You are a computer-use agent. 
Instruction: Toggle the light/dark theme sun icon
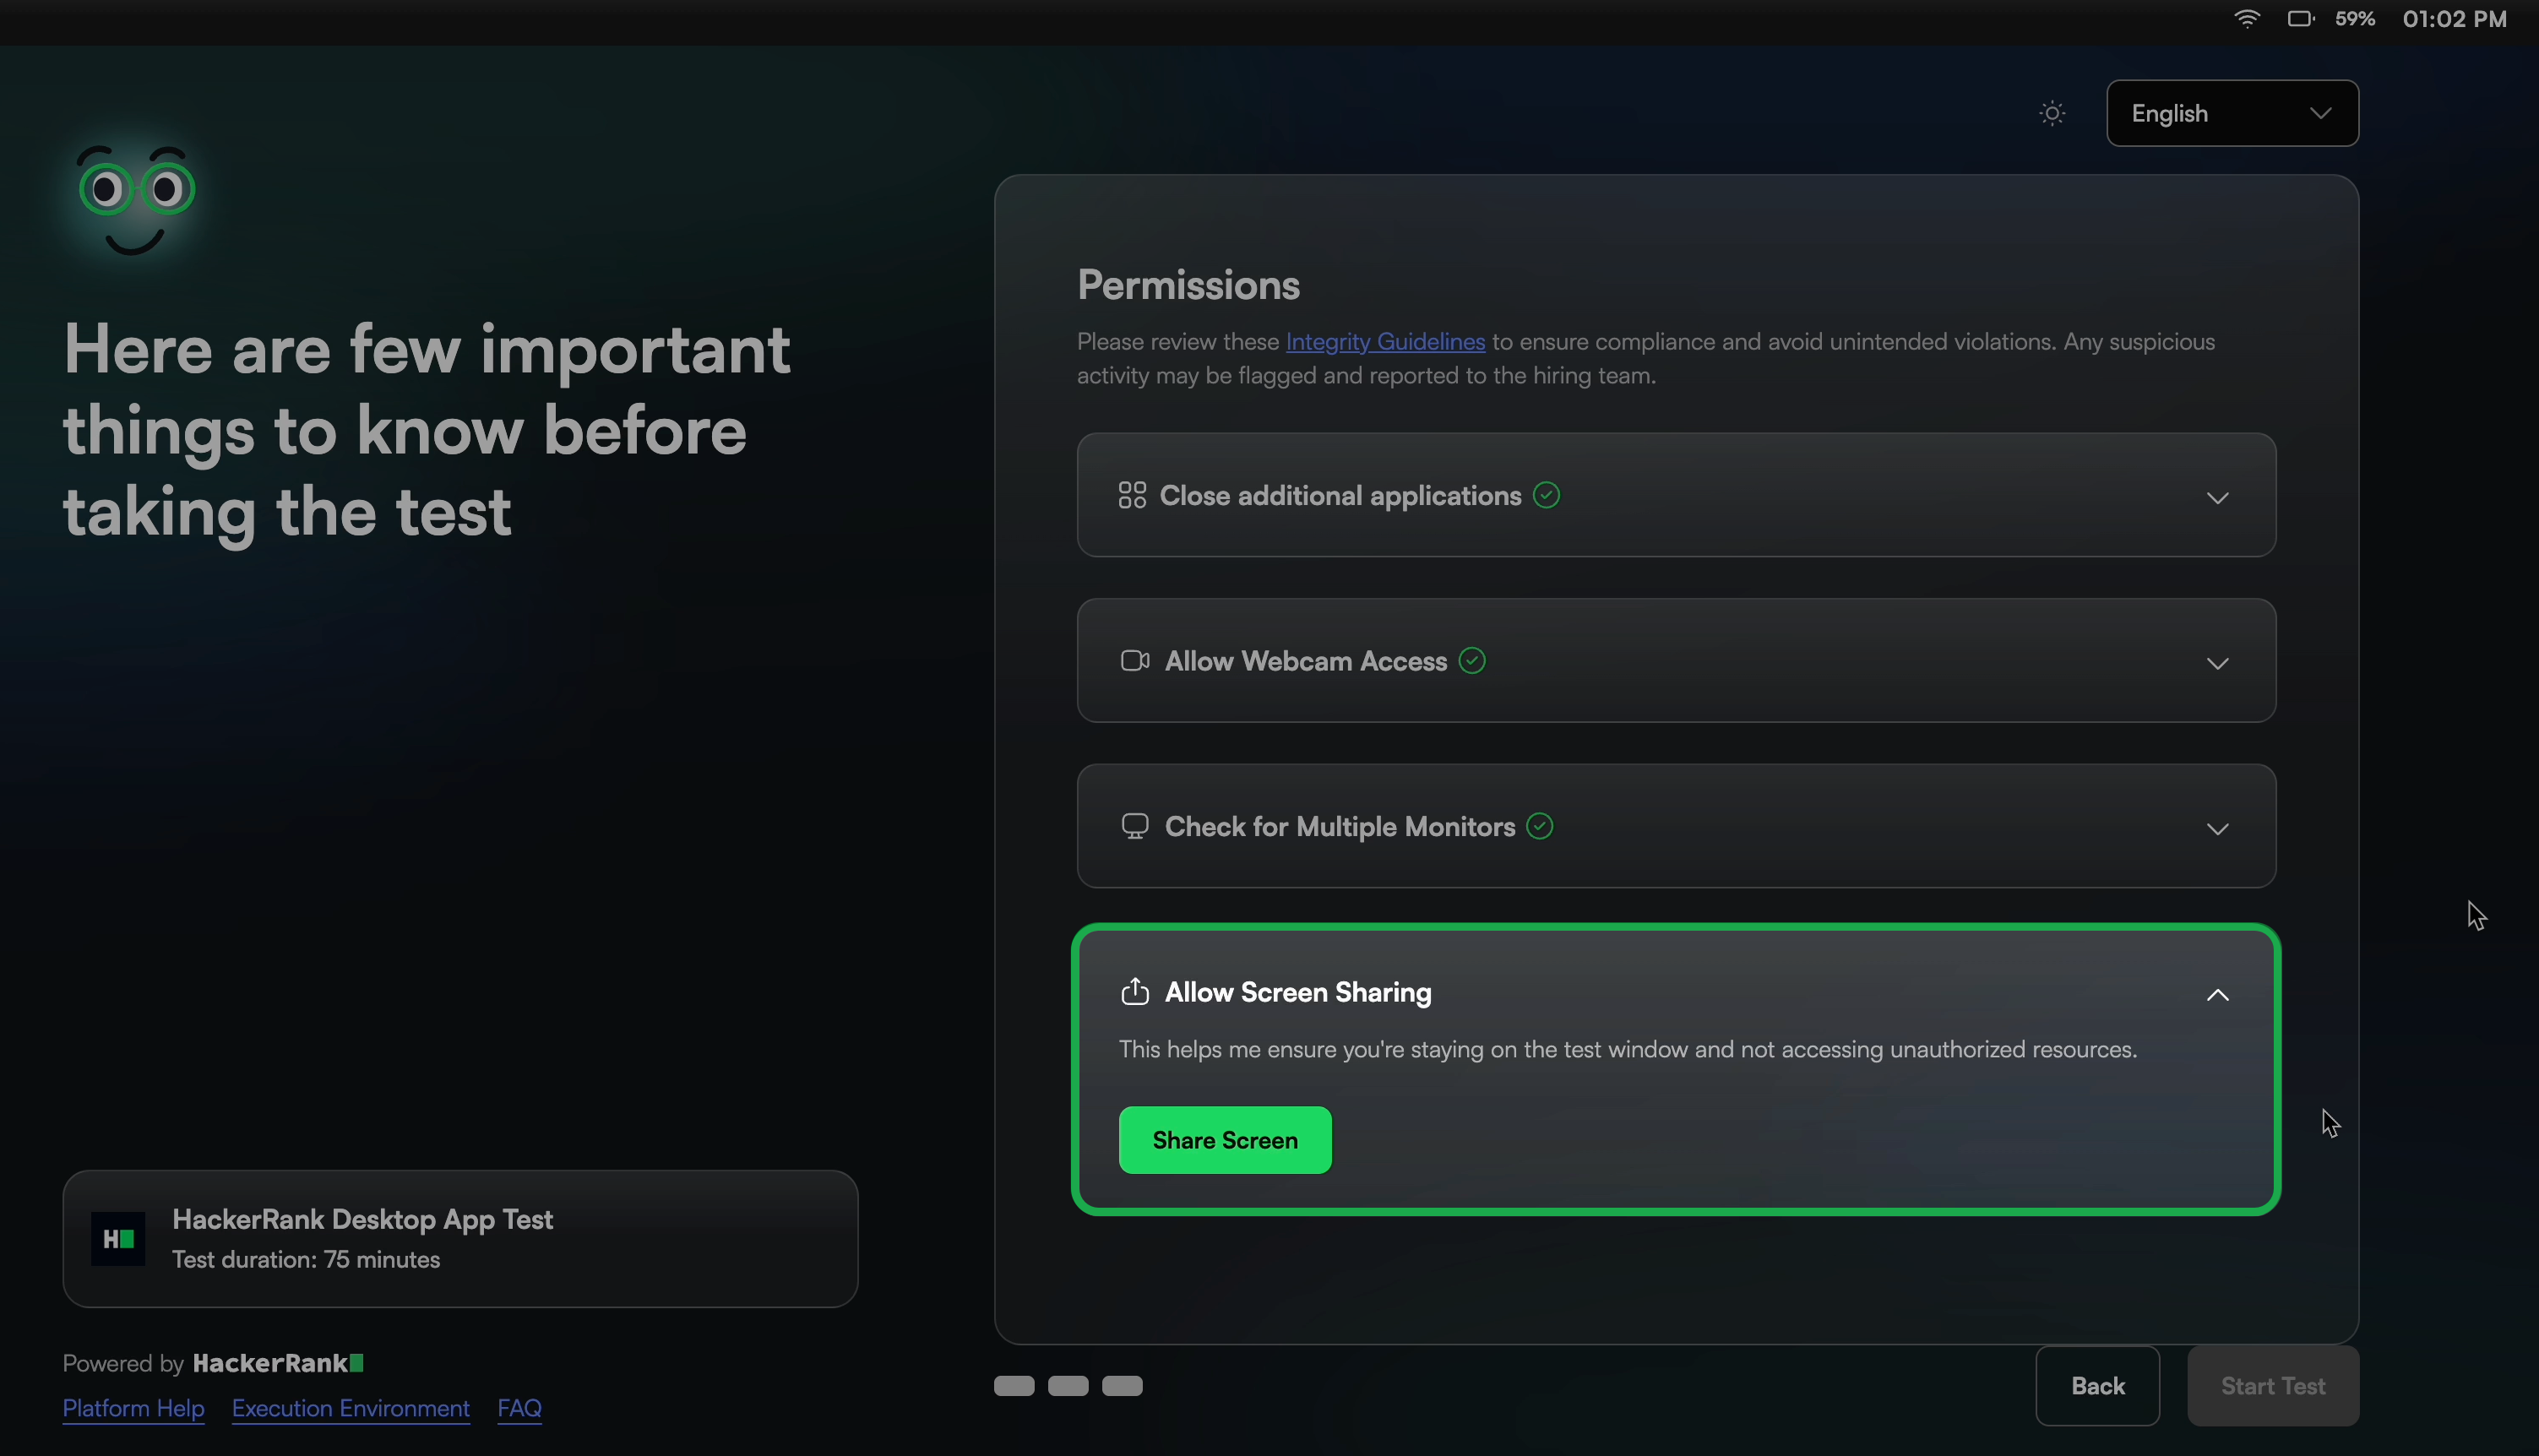click(x=2052, y=114)
